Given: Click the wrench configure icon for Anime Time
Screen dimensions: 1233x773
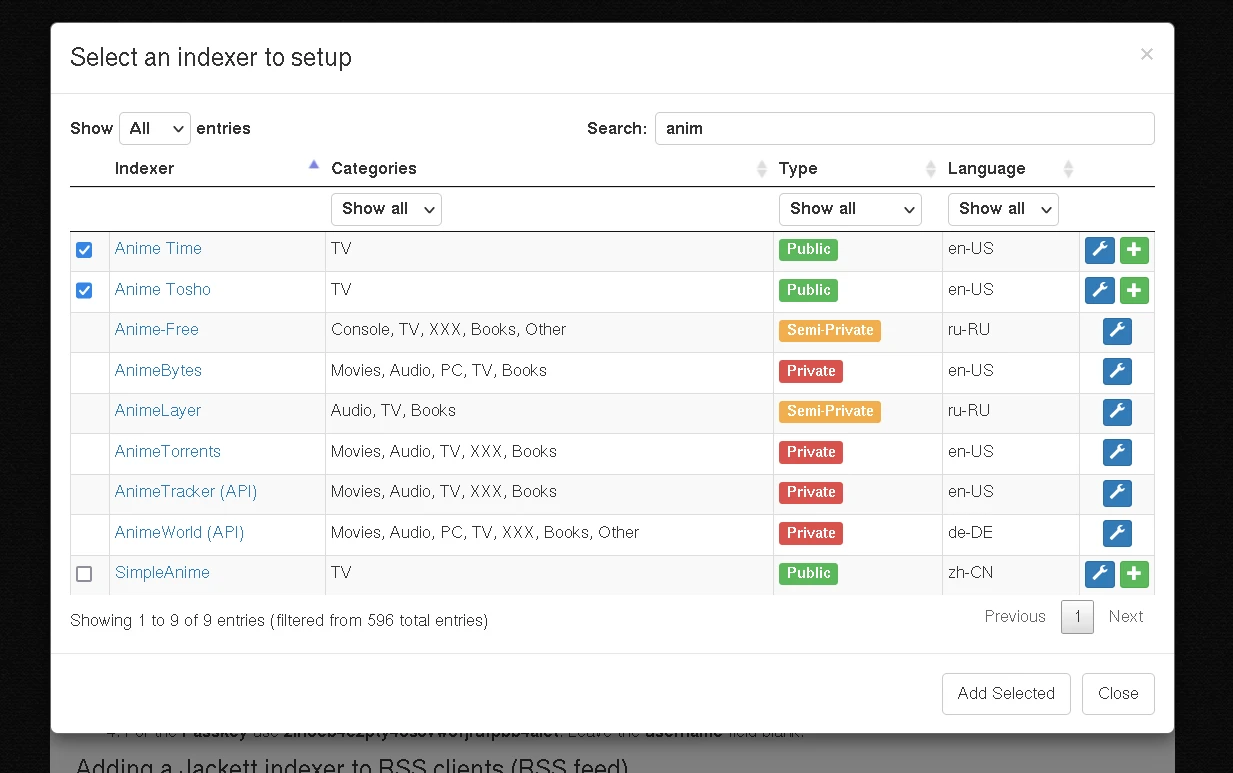Looking at the screenshot, I should (x=1099, y=250).
